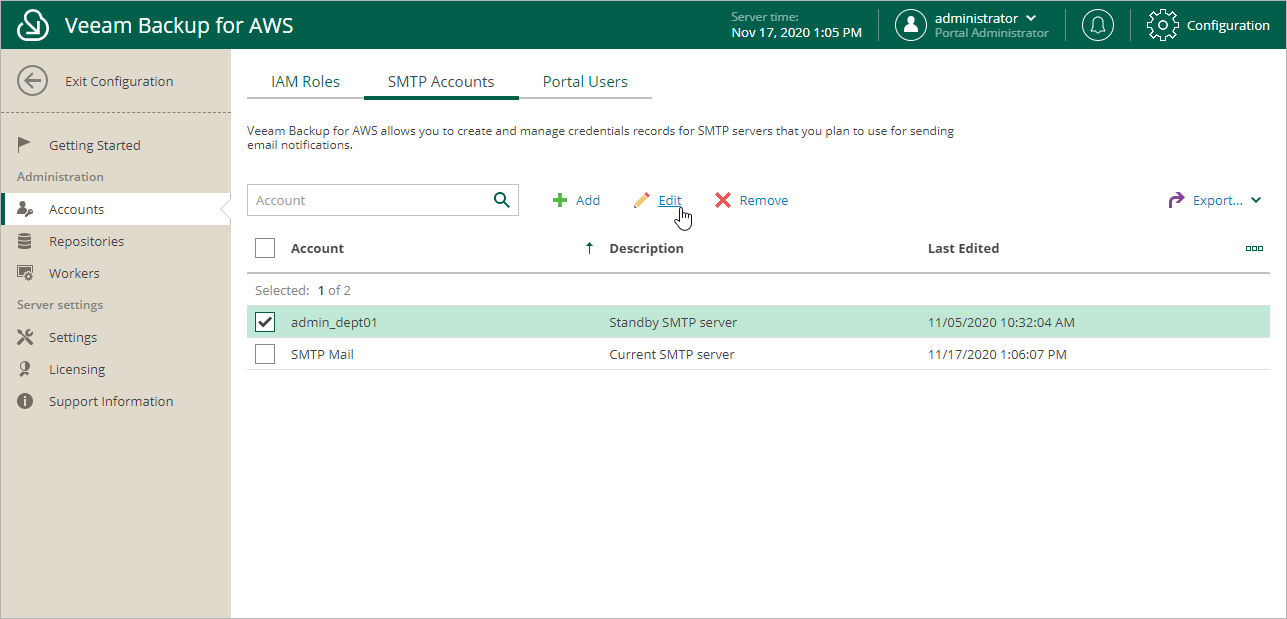The height and width of the screenshot is (619, 1287).
Task: Uncheck the admin_dept01 account row
Action: [x=265, y=321]
